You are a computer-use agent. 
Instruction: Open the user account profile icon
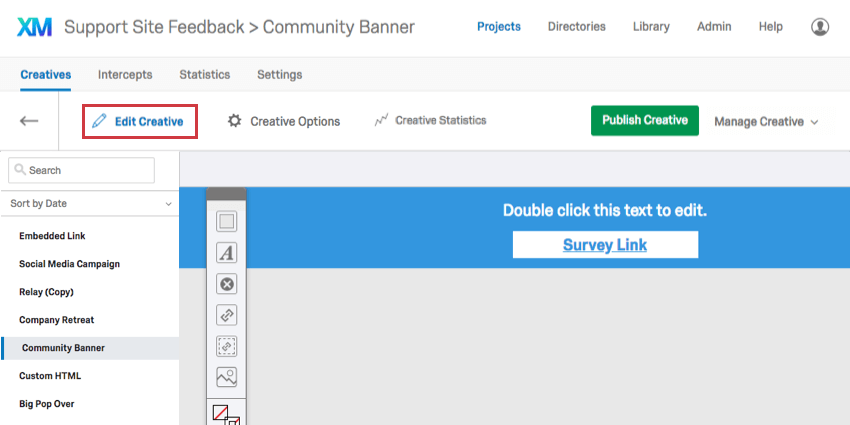(820, 27)
